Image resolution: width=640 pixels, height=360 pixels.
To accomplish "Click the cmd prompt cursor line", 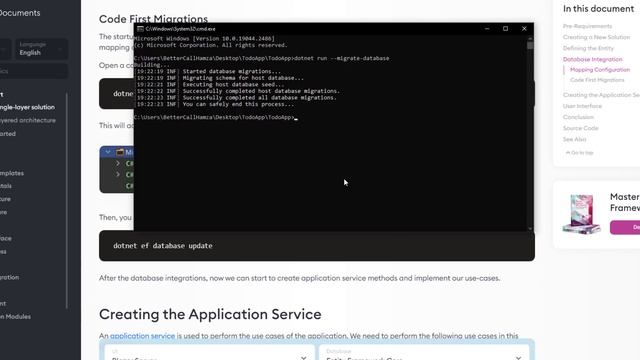I will [x=216, y=117].
